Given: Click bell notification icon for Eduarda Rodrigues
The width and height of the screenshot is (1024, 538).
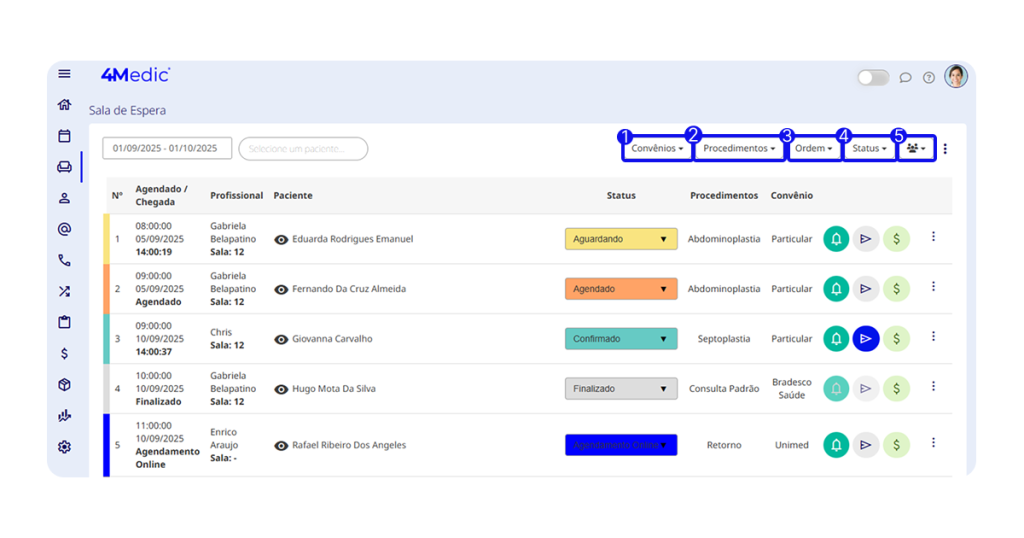Looking at the screenshot, I should [x=836, y=239].
